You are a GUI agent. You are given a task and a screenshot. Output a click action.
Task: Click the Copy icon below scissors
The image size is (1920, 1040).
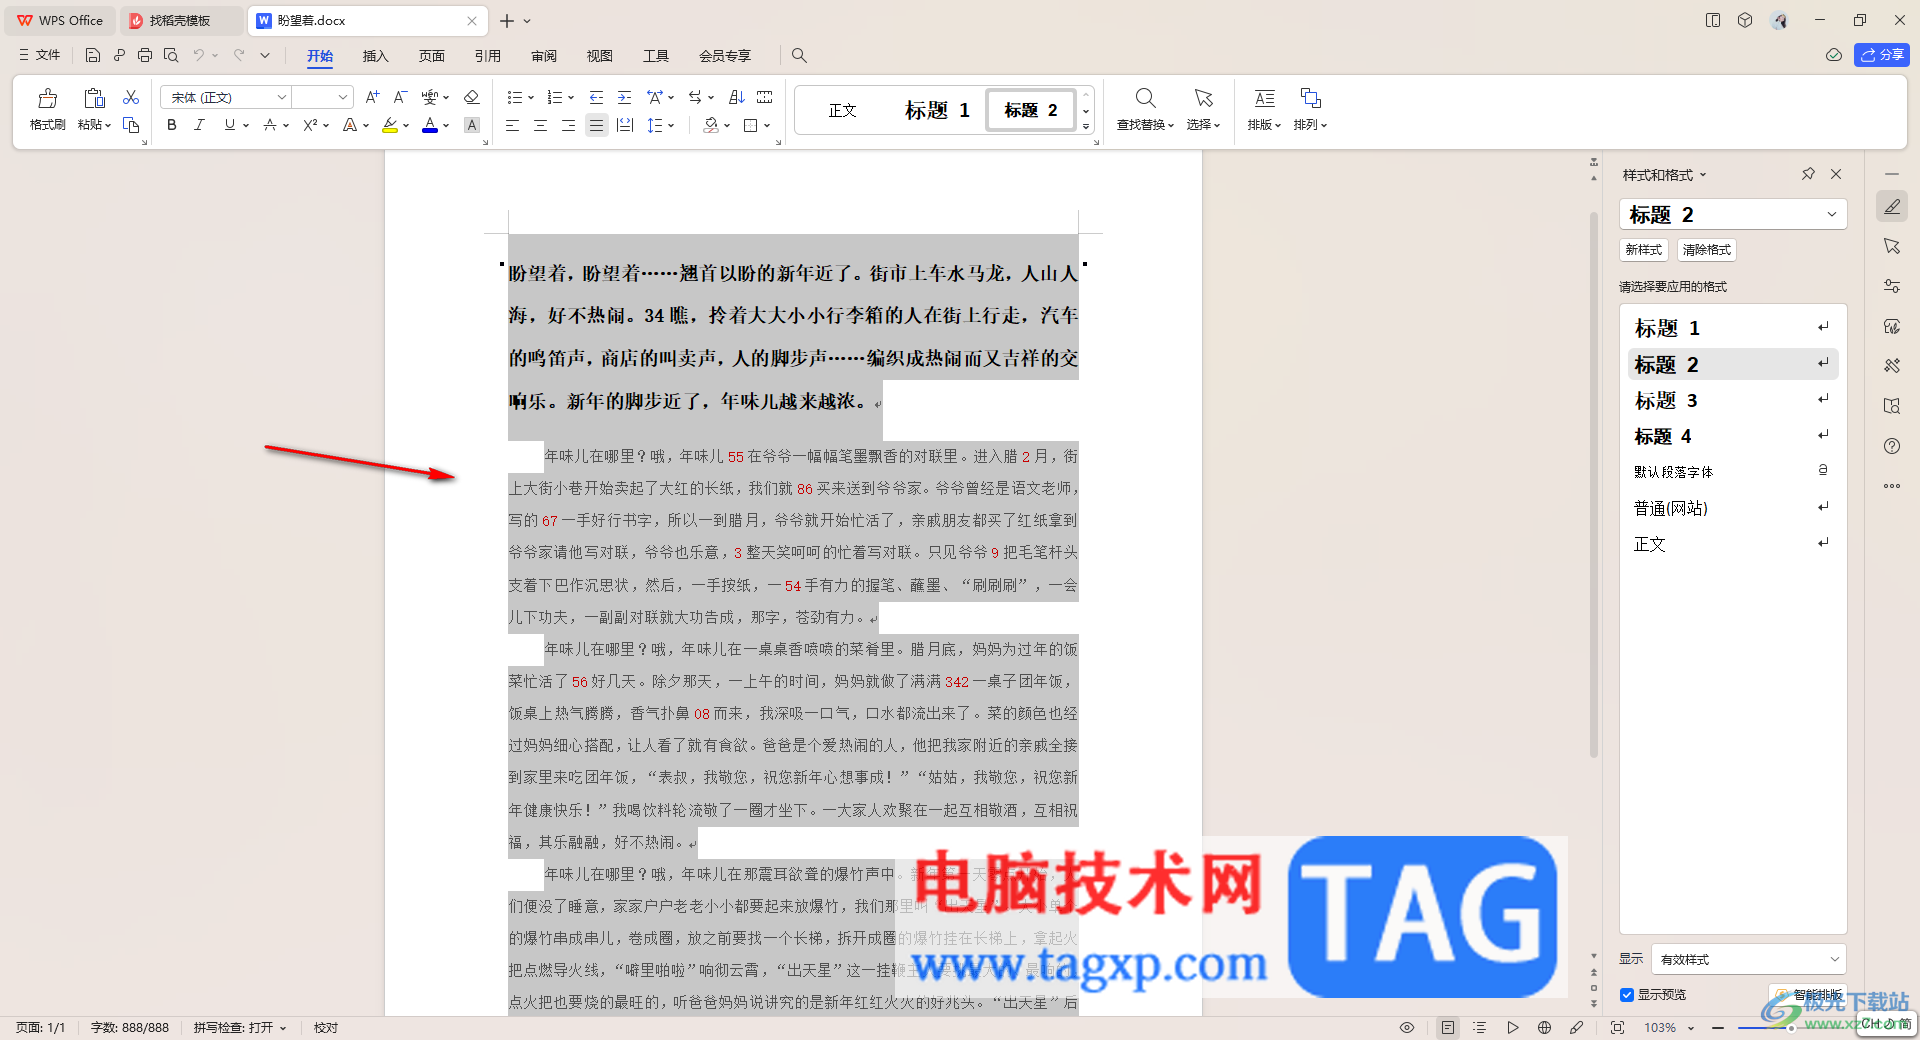click(x=131, y=125)
